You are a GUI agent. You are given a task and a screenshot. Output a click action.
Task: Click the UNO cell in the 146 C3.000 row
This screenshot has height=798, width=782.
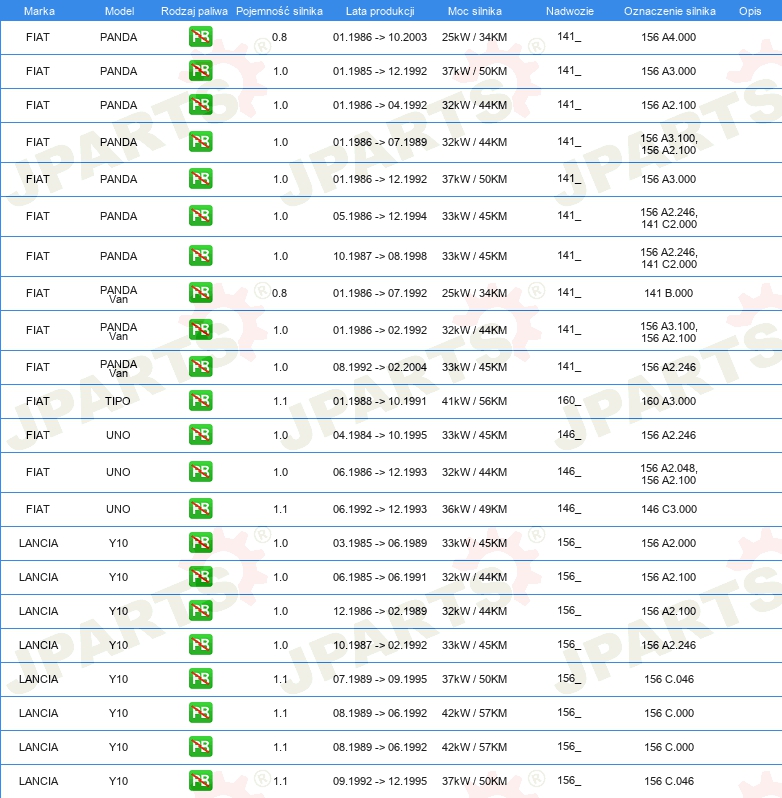pos(118,509)
